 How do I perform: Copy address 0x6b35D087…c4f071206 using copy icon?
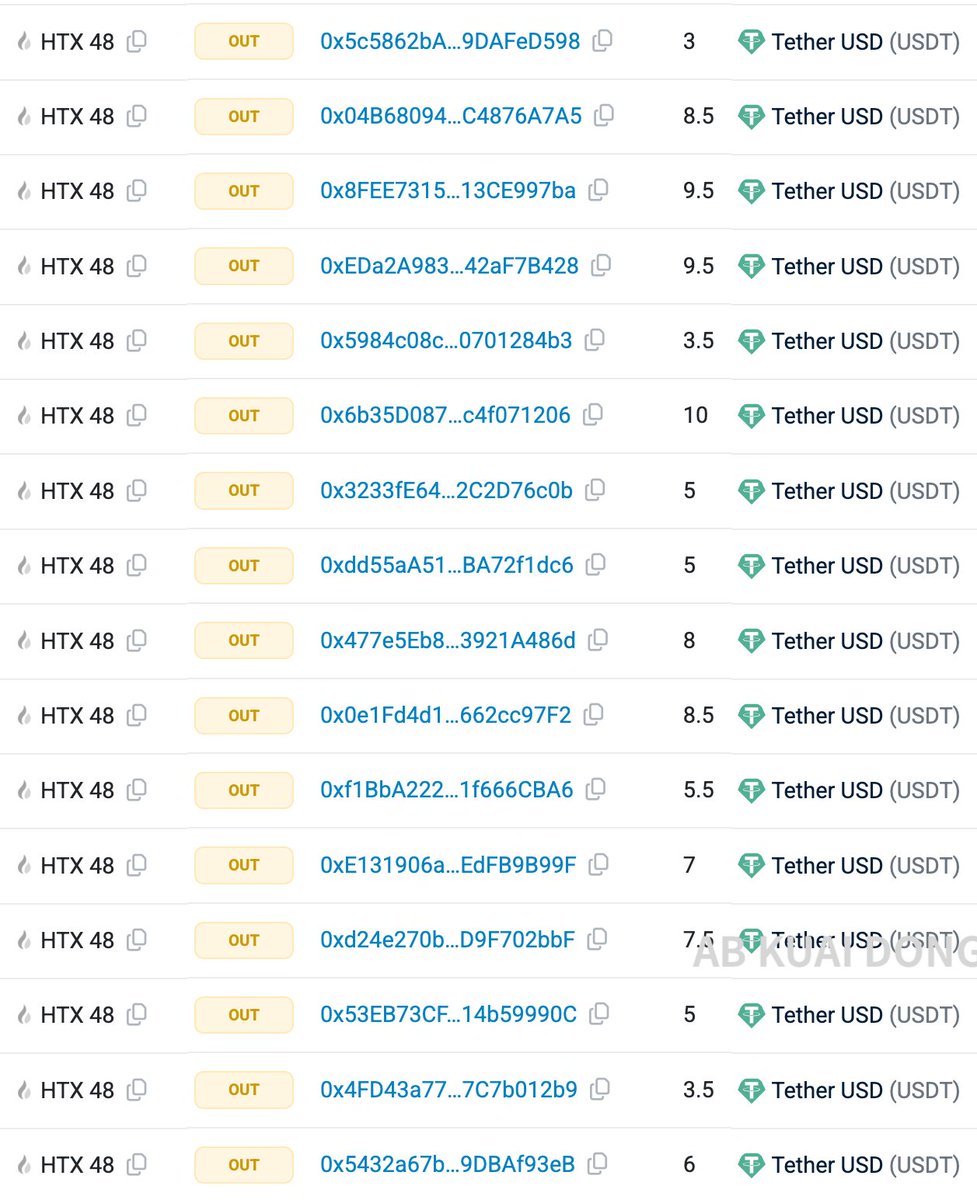click(x=592, y=415)
